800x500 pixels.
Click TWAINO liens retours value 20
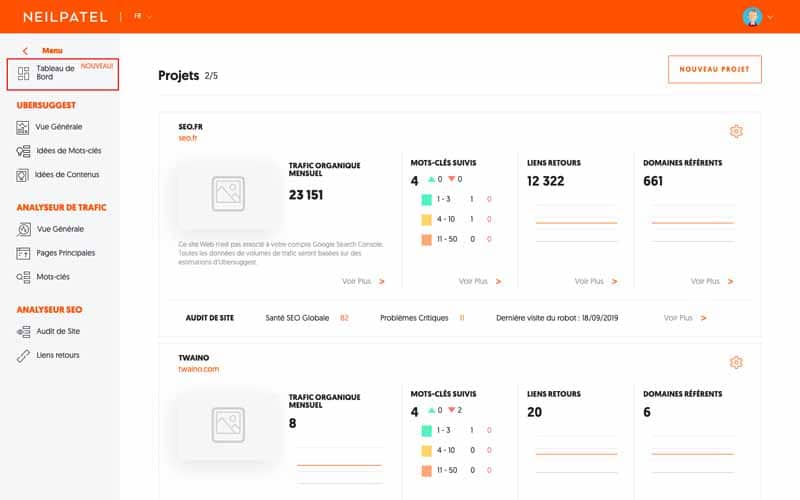[534, 412]
